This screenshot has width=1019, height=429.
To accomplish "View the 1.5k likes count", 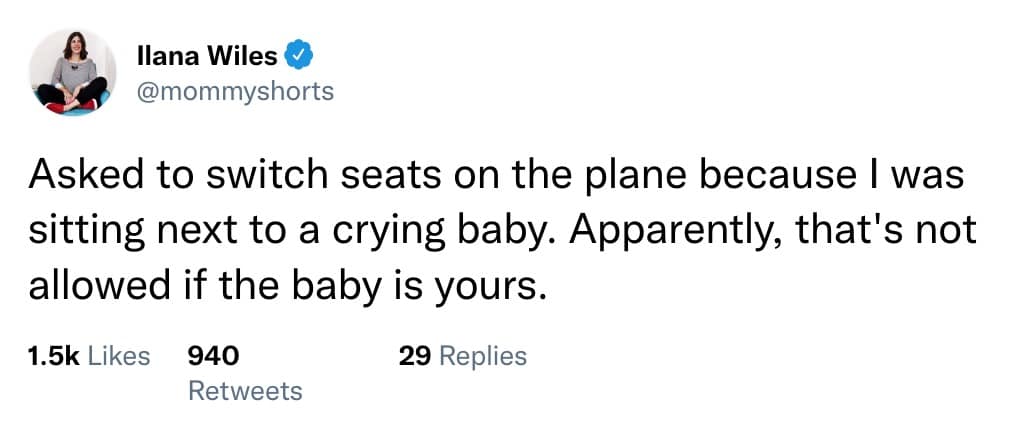I will (53, 355).
